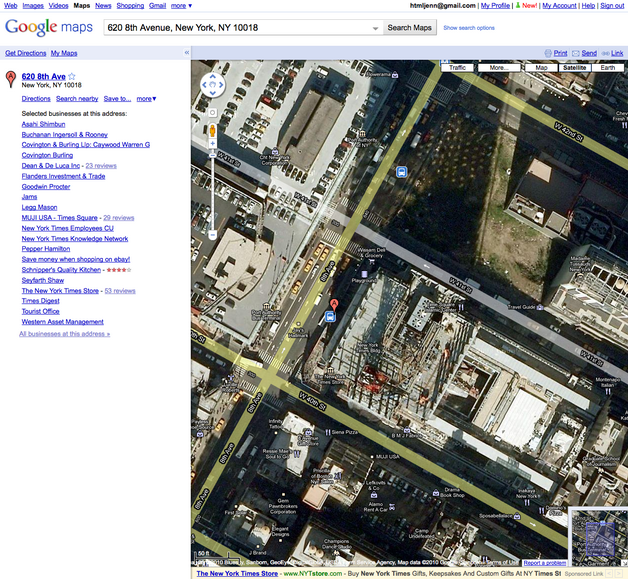Go to Gmail in top navigation
Screen dimensions: 628x579
[x=157, y=6]
